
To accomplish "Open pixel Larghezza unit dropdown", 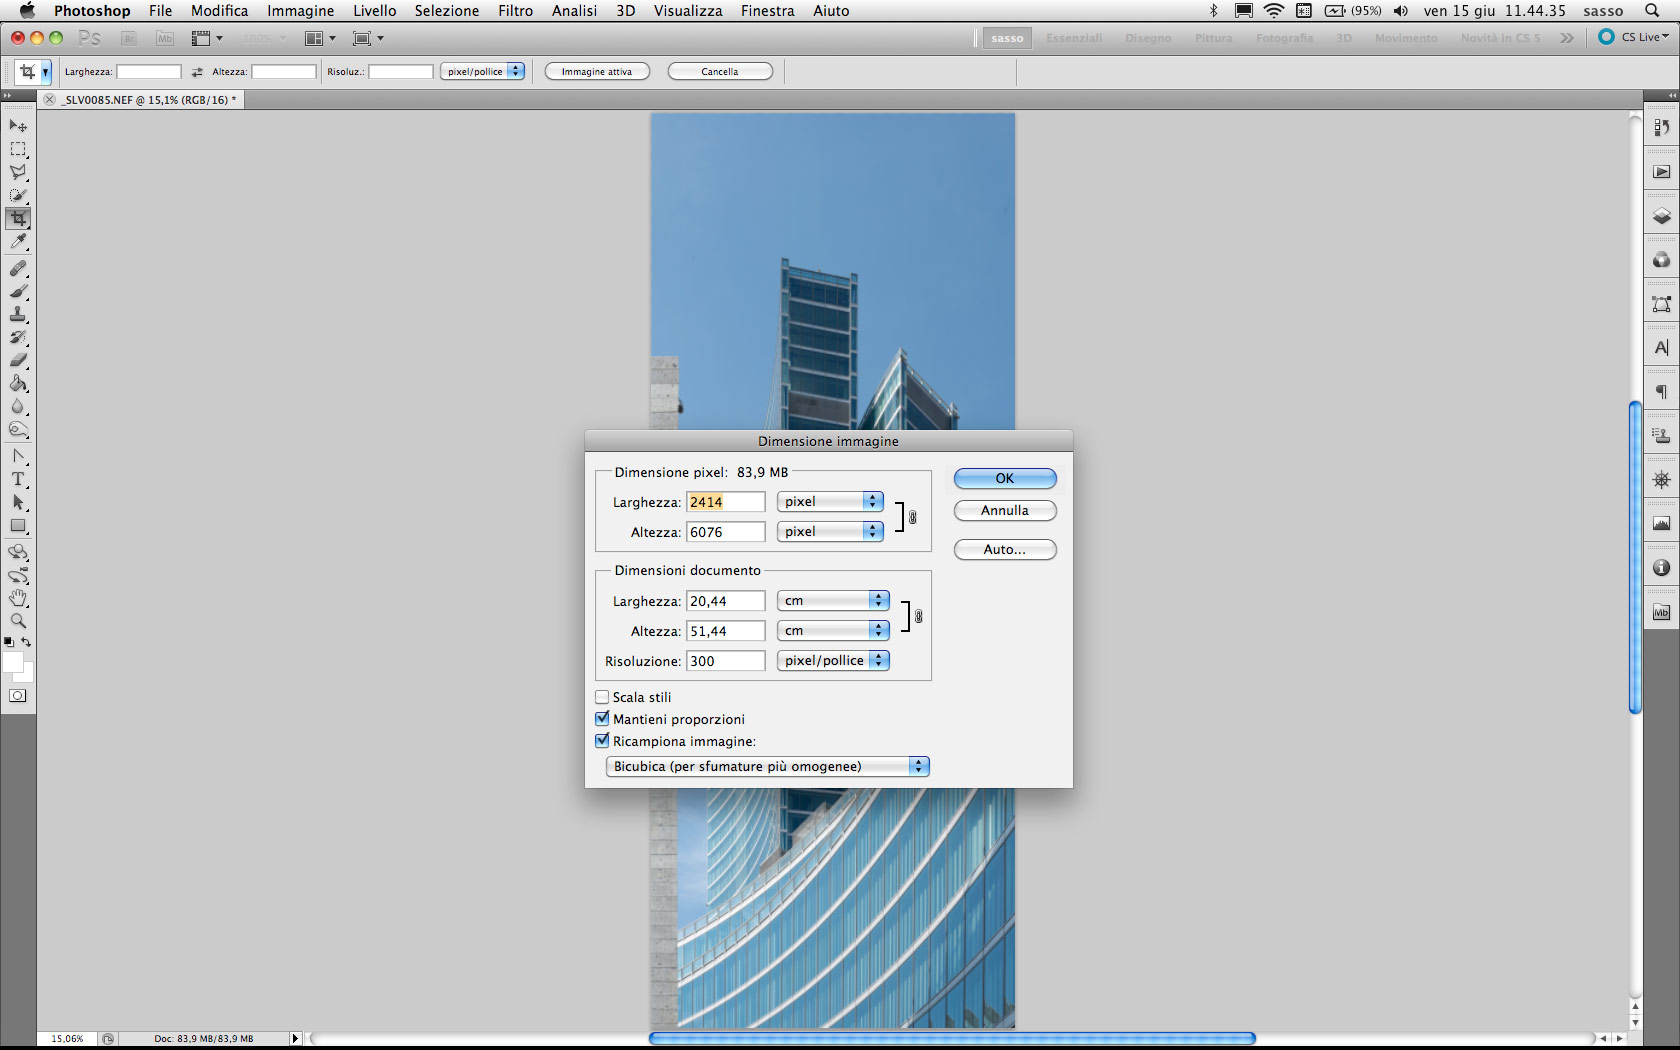I will (x=830, y=501).
